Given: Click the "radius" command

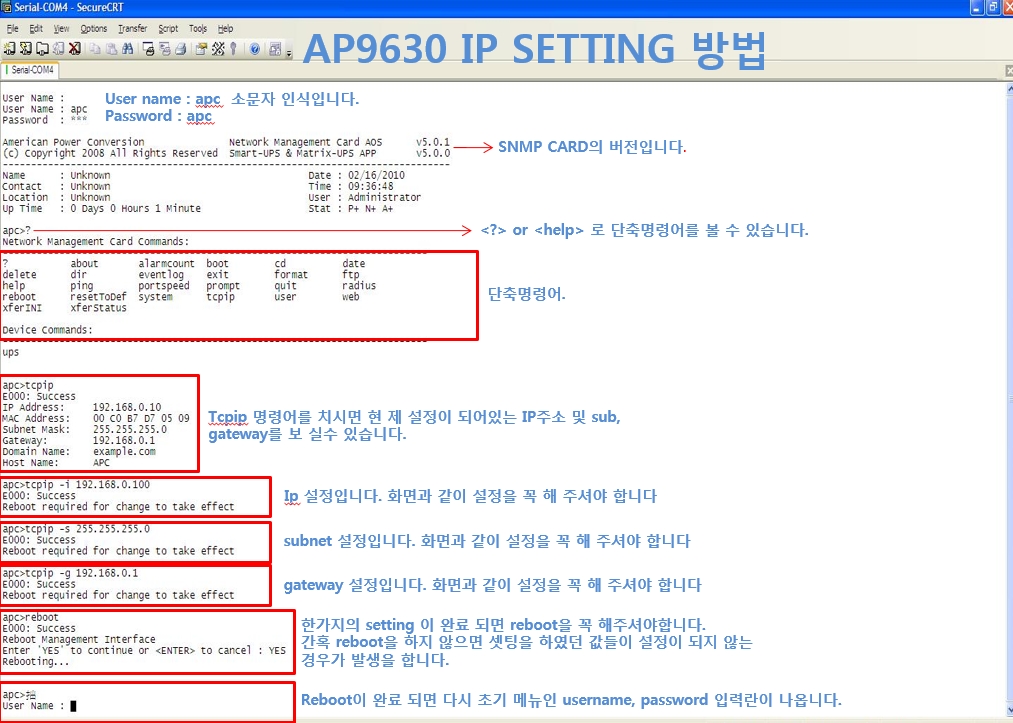Looking at the screenshot, I should (359, 286).
